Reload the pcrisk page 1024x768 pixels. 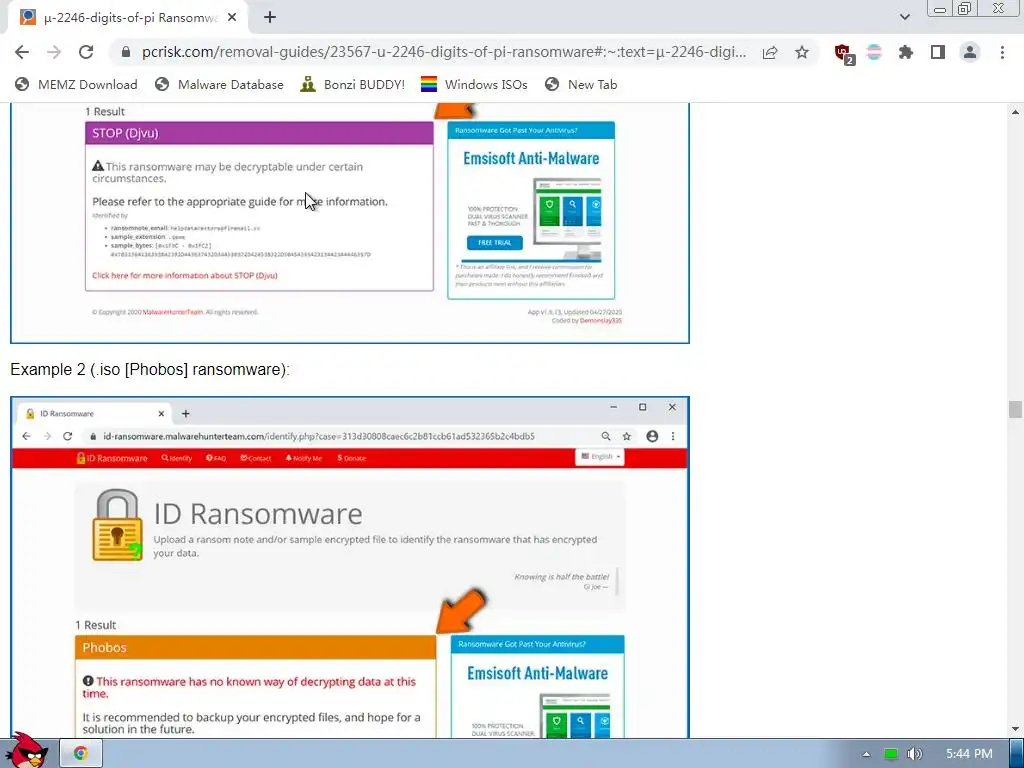86,52
